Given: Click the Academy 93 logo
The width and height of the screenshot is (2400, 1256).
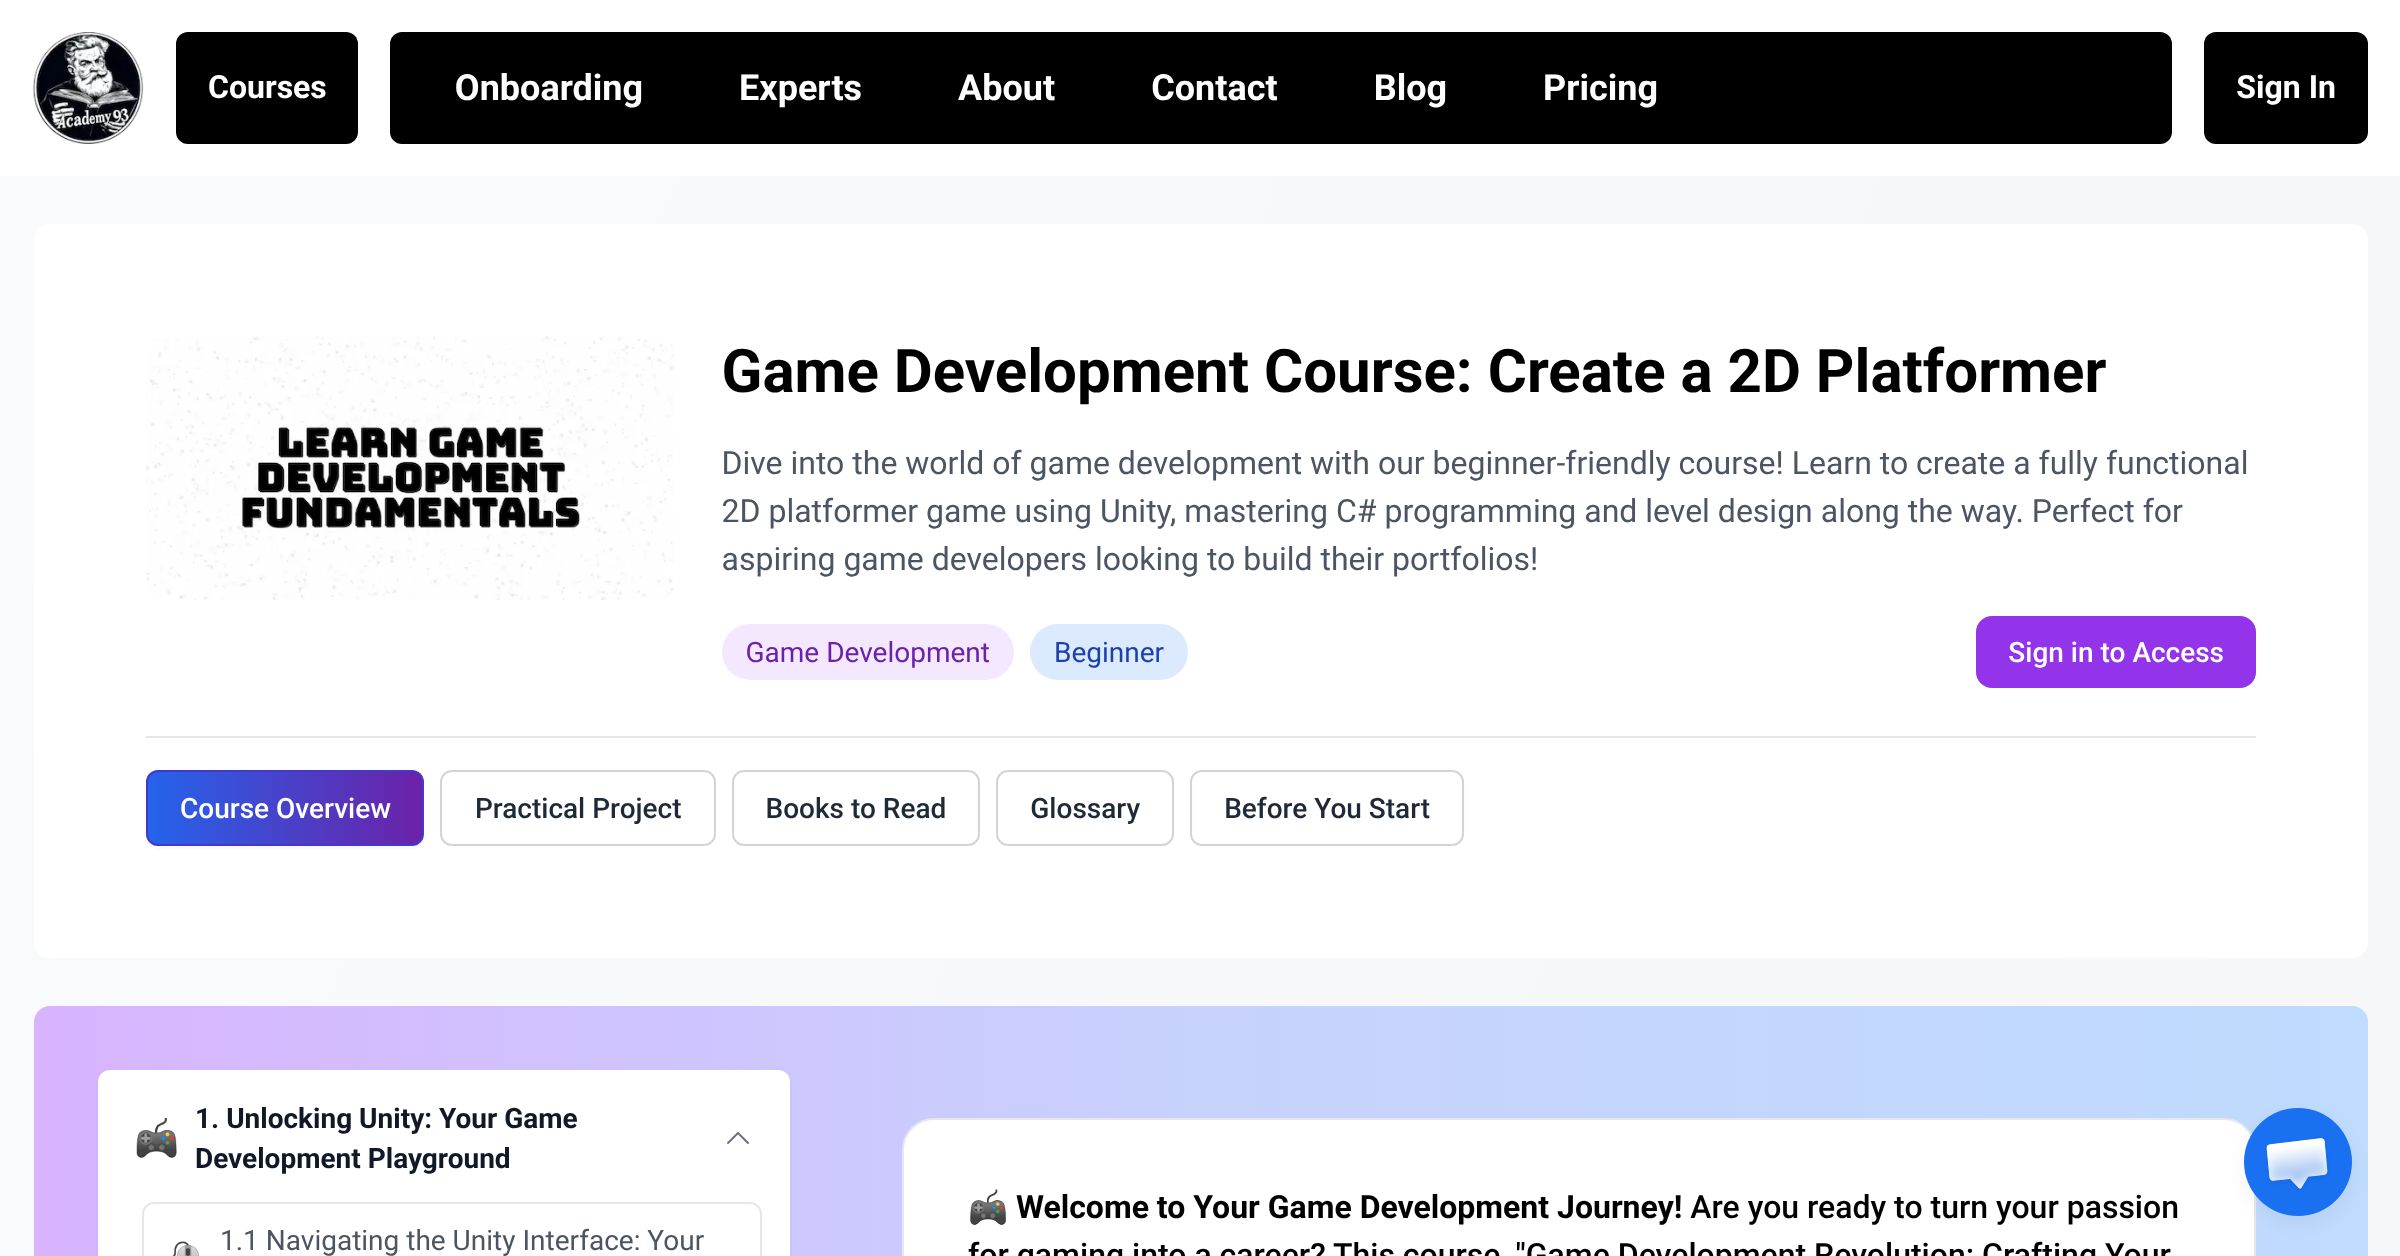Looking at the screenshot, I should 88,88.
